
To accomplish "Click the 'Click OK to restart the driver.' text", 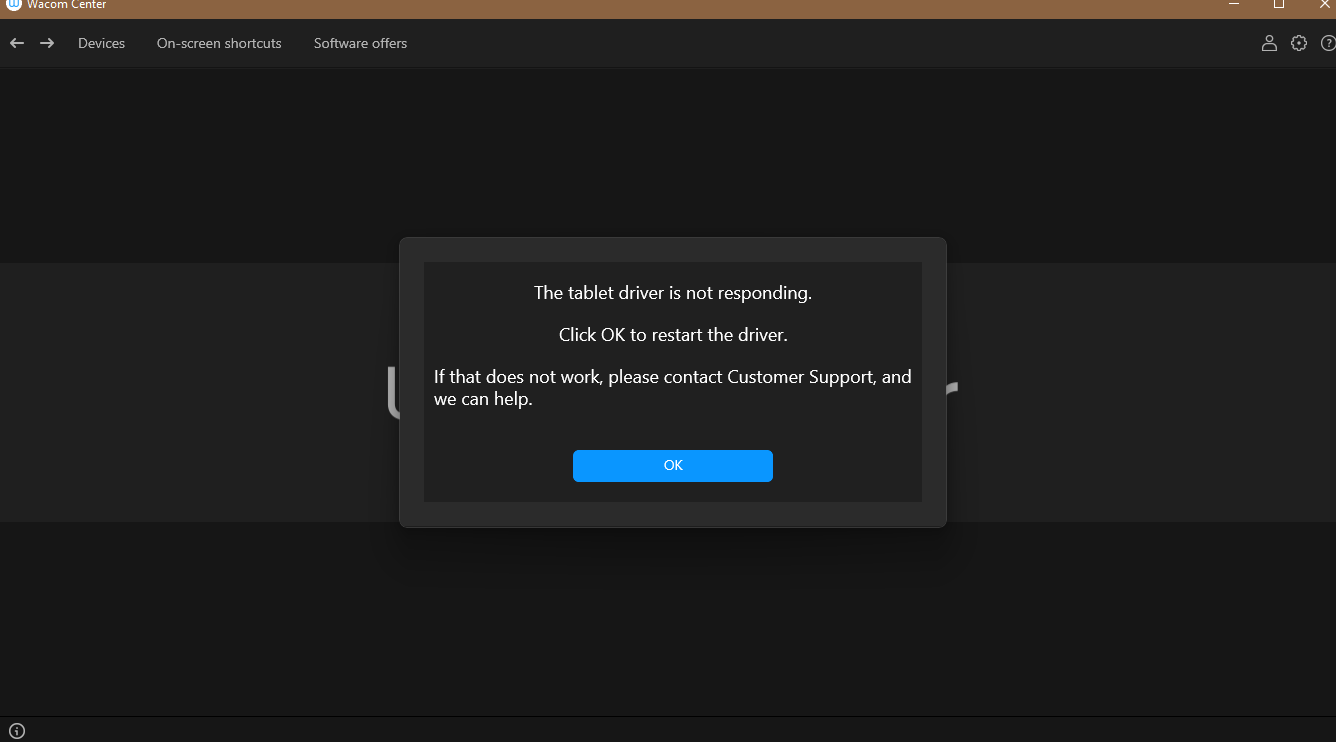I will [673, 335].
